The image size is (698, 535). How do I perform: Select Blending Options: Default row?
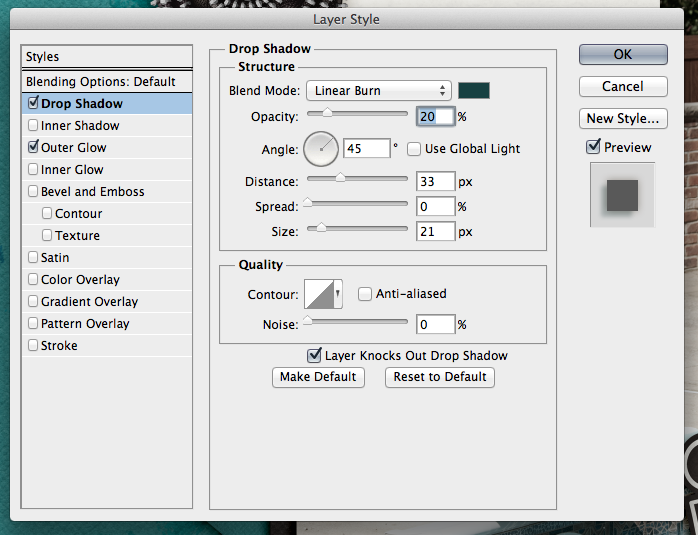[107, 81]
